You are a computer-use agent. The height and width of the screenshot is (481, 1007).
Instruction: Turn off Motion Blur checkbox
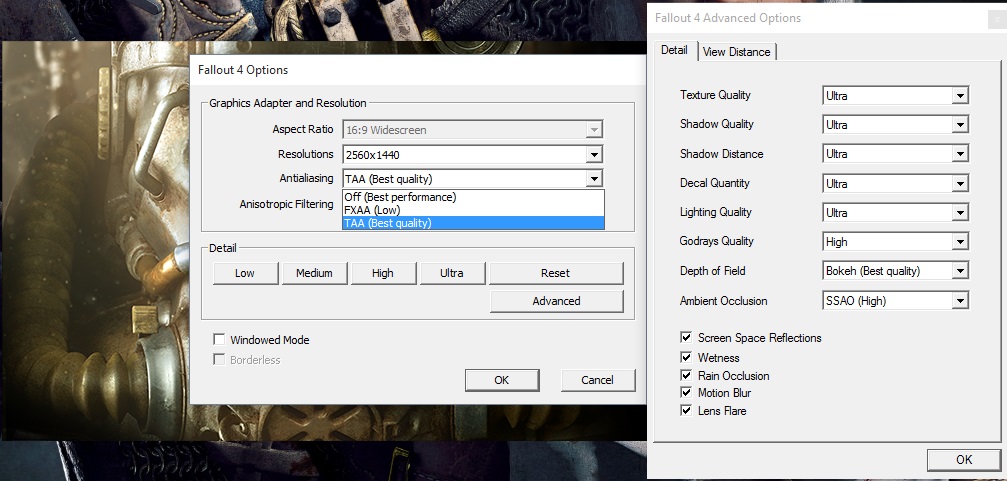tap(686, 392)
